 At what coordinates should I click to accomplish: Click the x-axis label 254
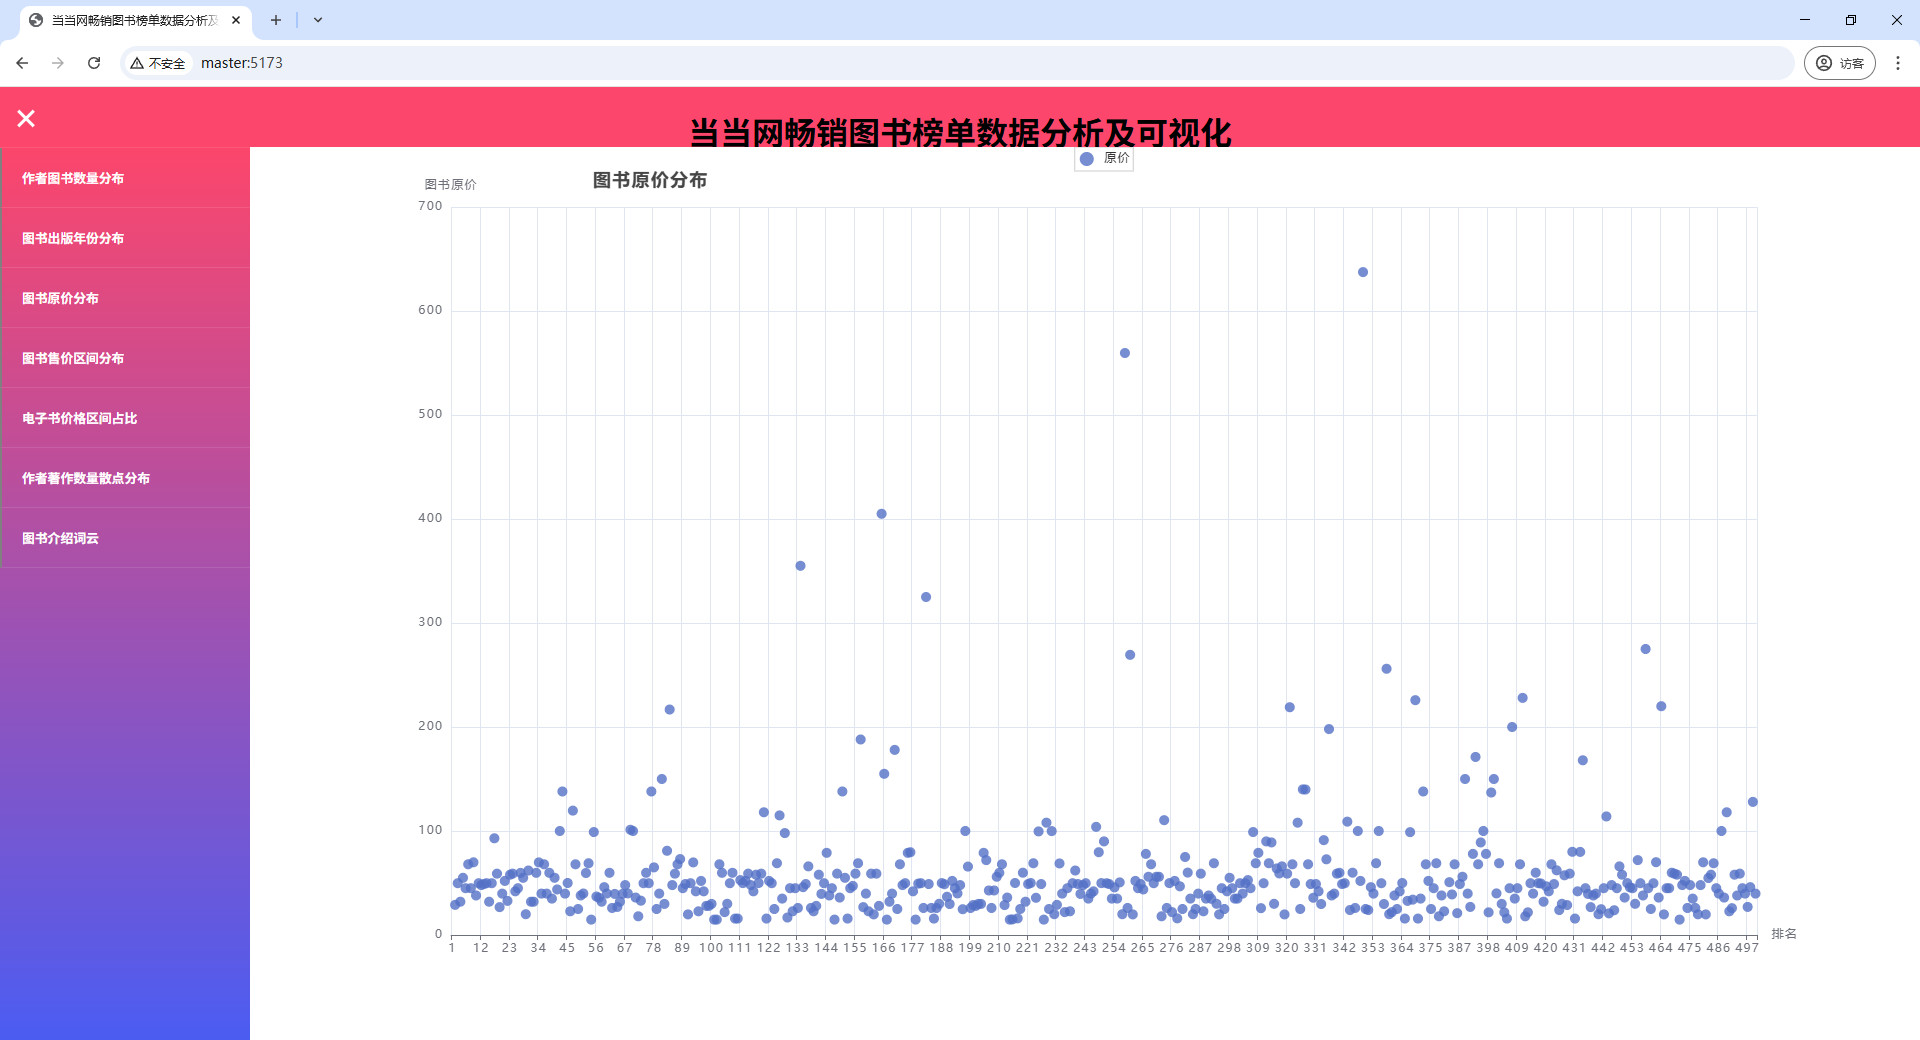point(1114,947)
